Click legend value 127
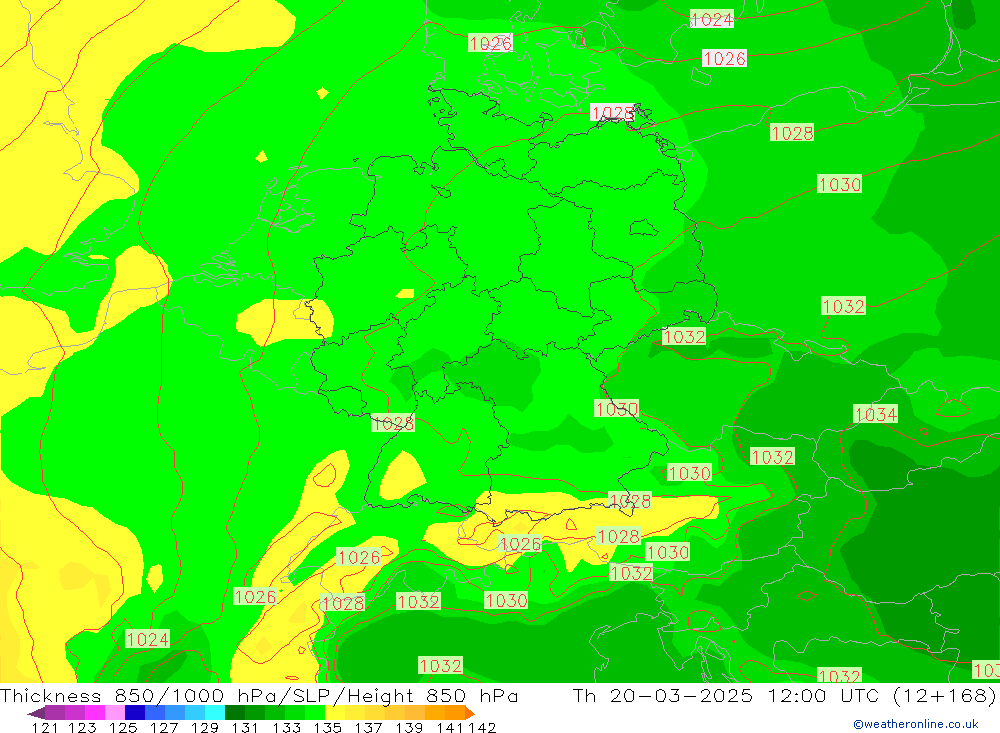 point(164,727)
